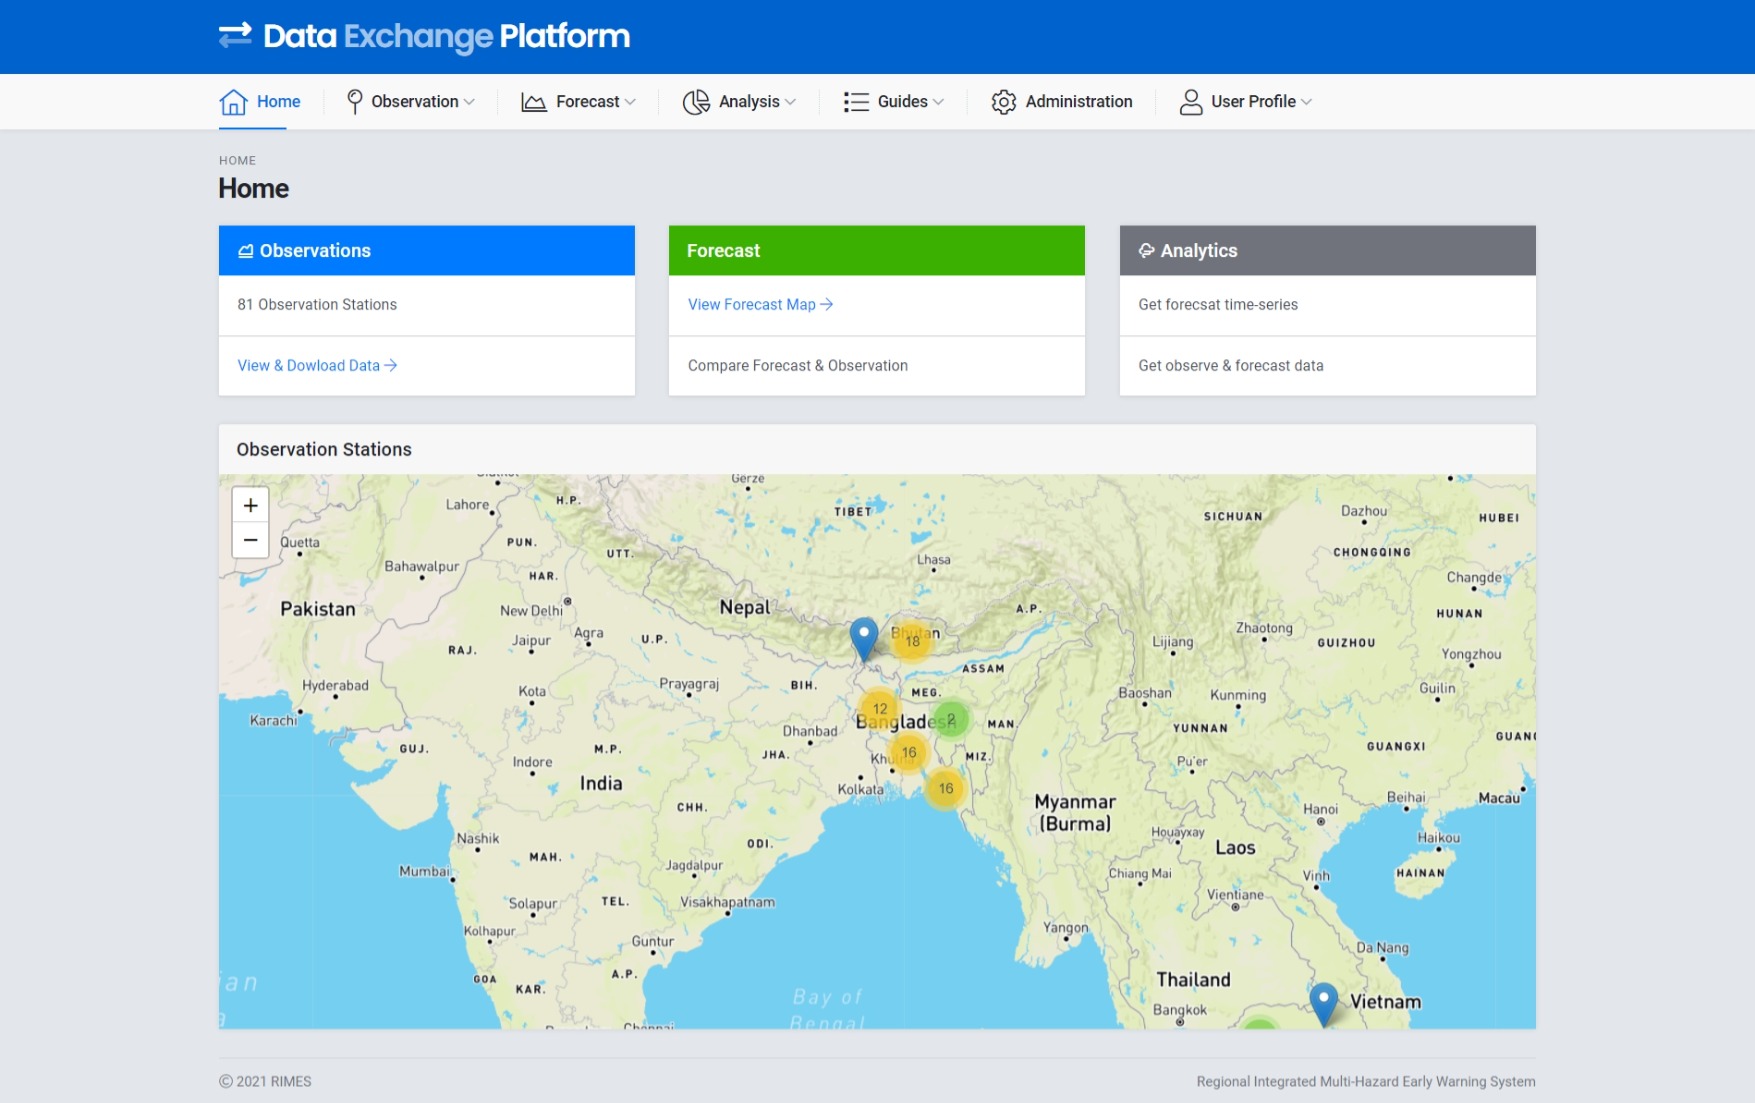The height and width of the screenshot is (1103, 1755).
Task: Click the blue station marker near Nepal
Action: pyautogui.click(x=864, y=639)
